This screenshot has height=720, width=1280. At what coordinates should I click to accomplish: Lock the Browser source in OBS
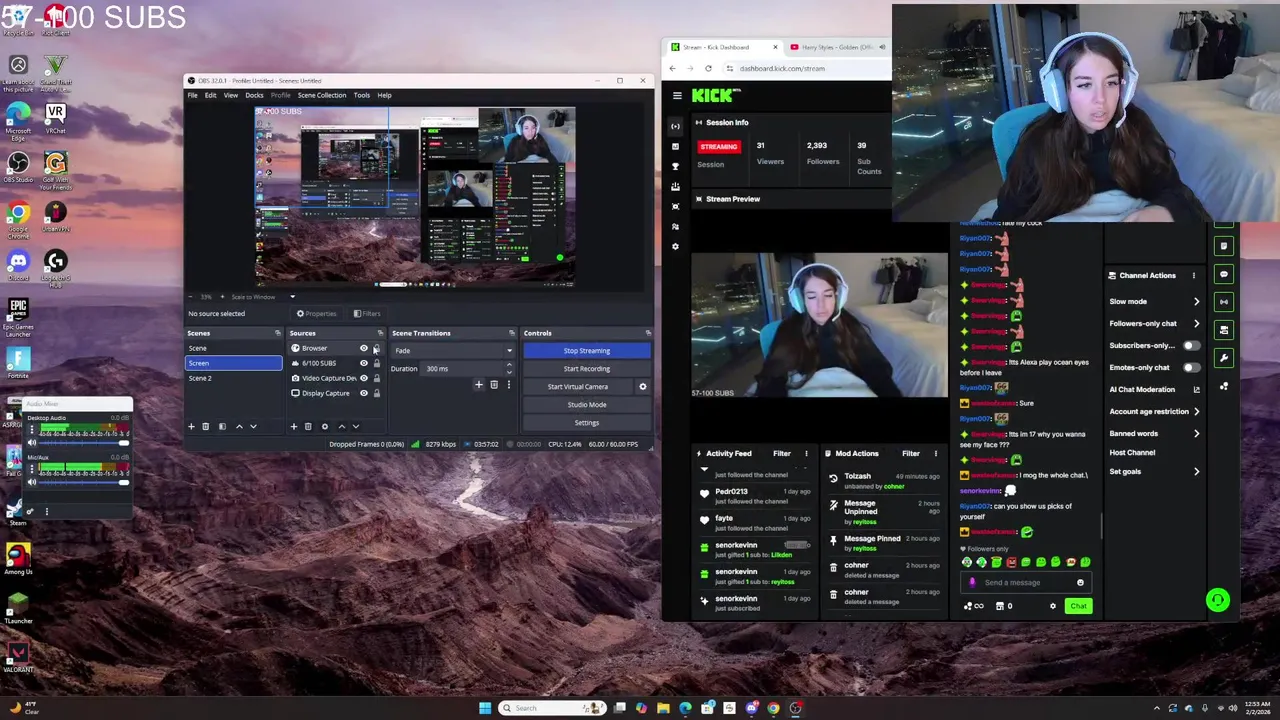click(x=376, y=348)
